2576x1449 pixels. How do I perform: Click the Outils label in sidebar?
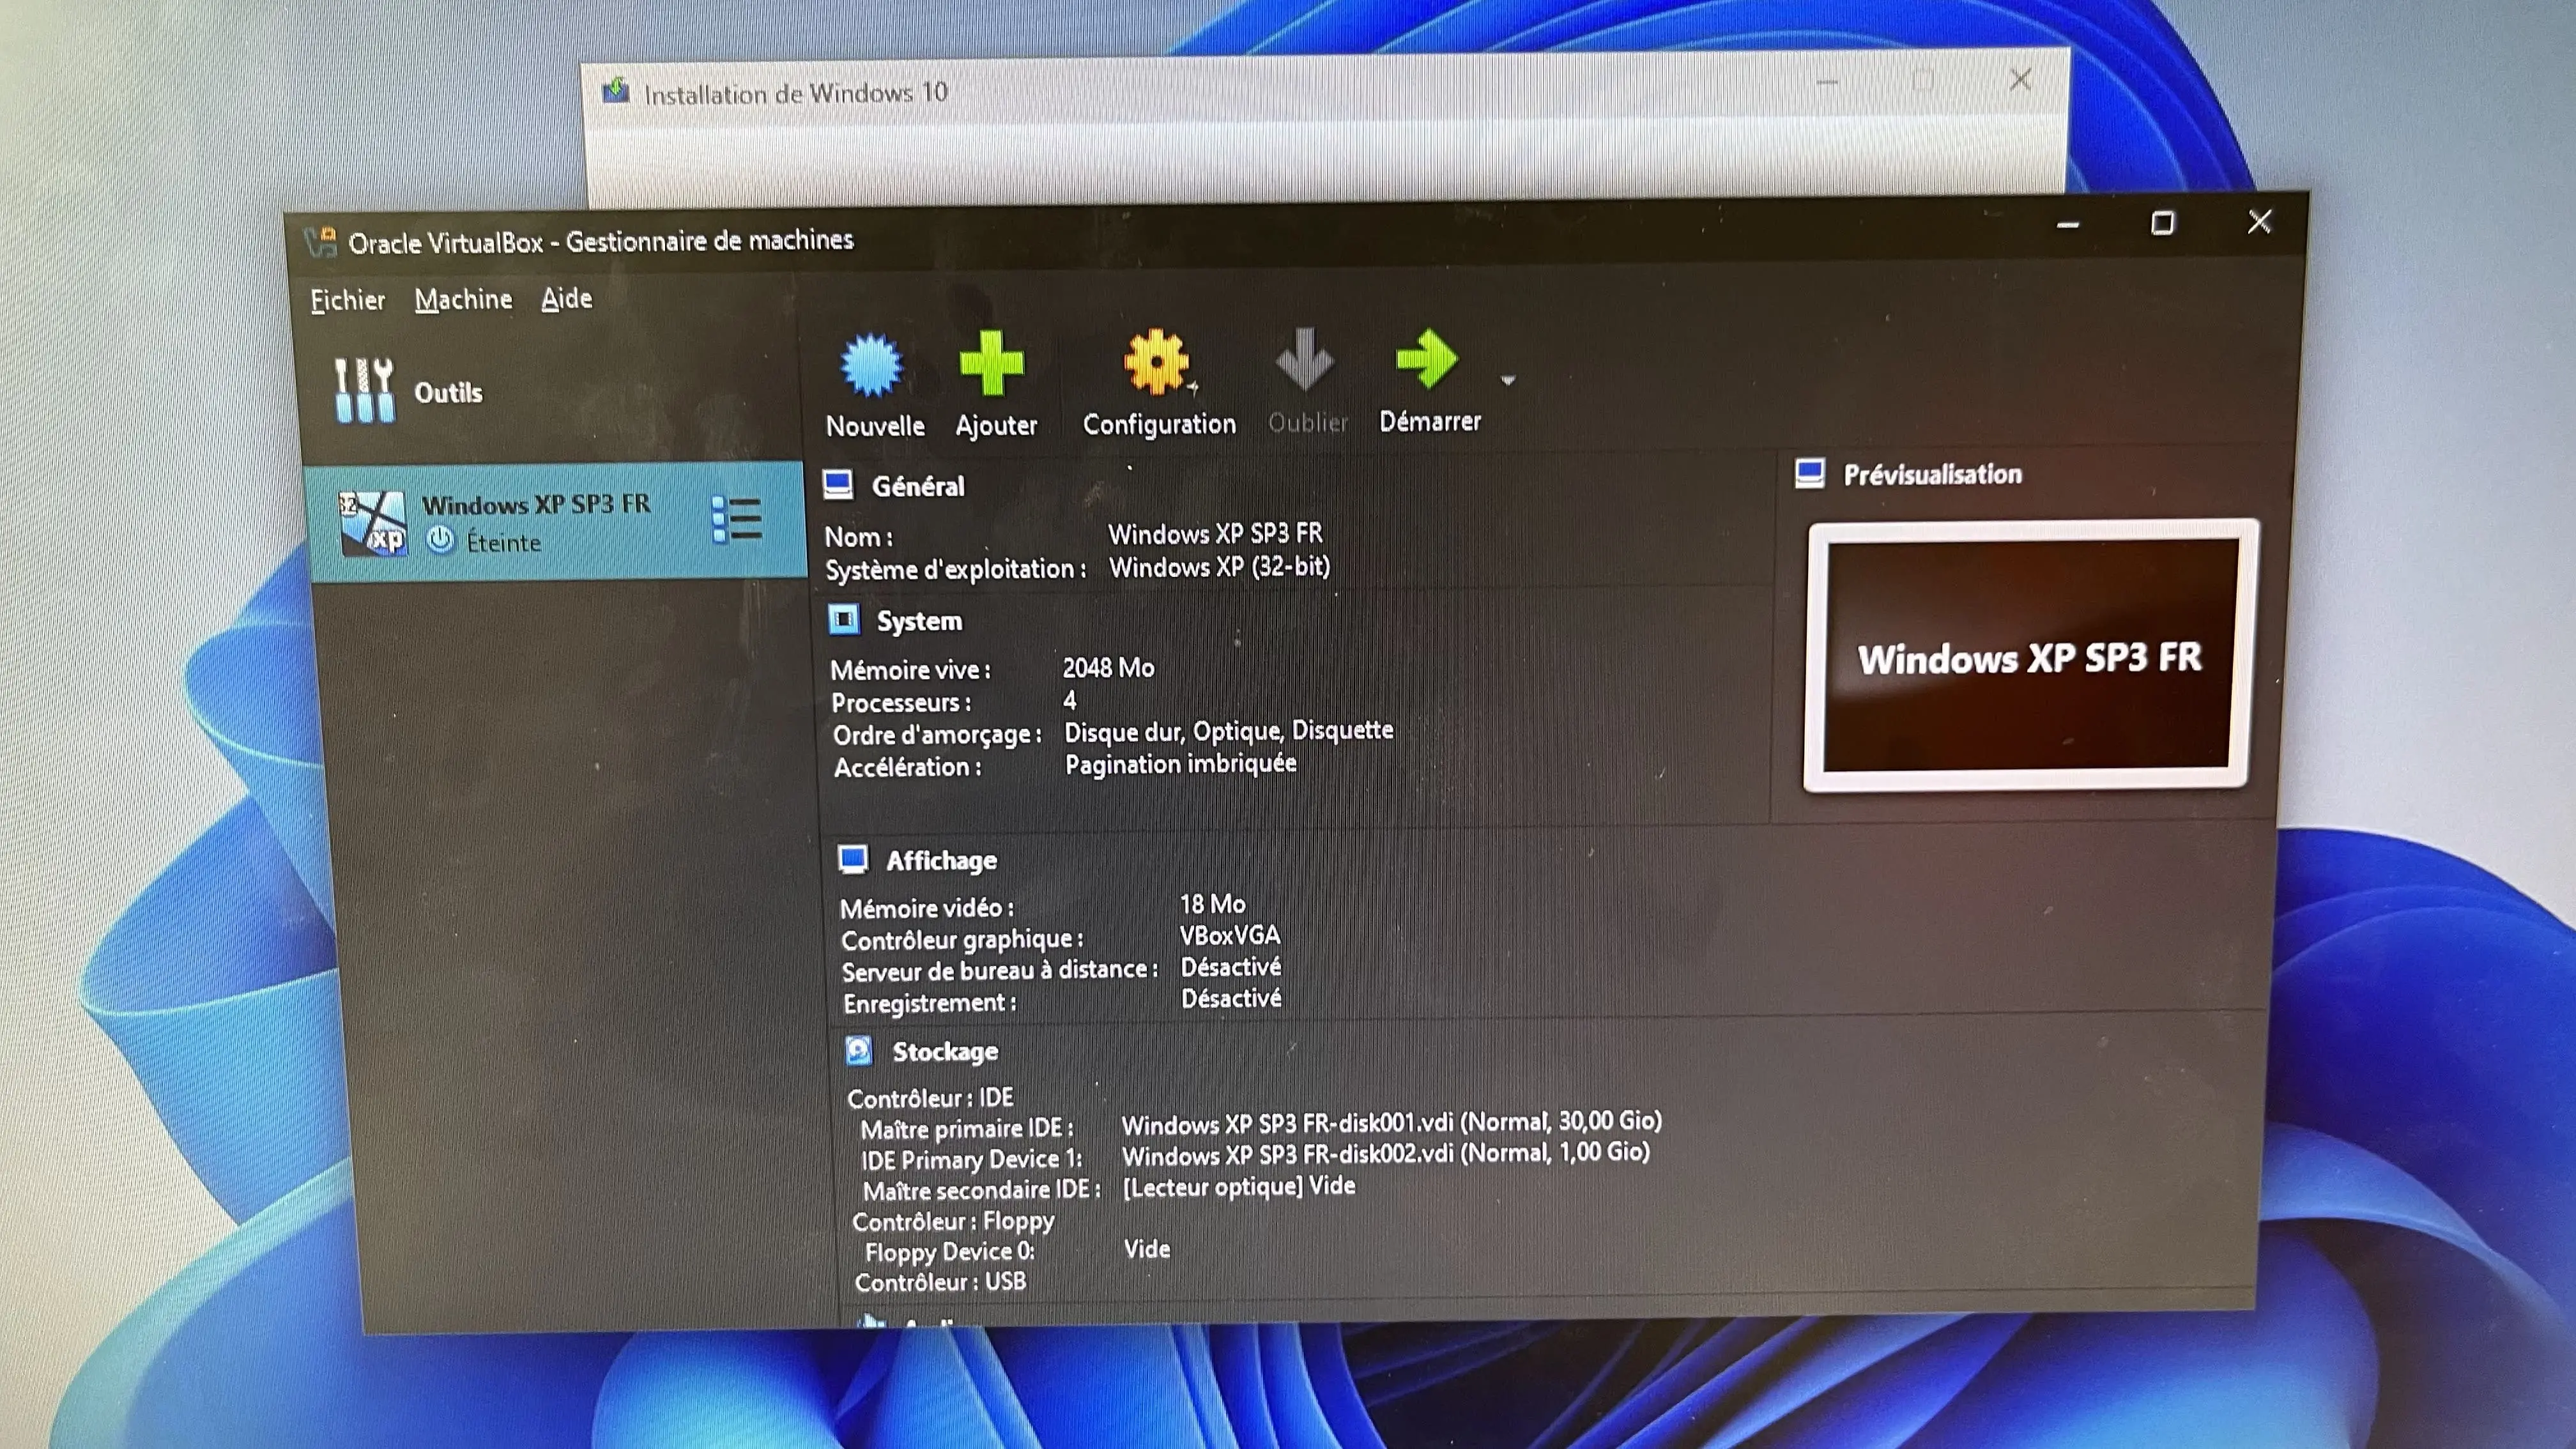tap(448, 392)
